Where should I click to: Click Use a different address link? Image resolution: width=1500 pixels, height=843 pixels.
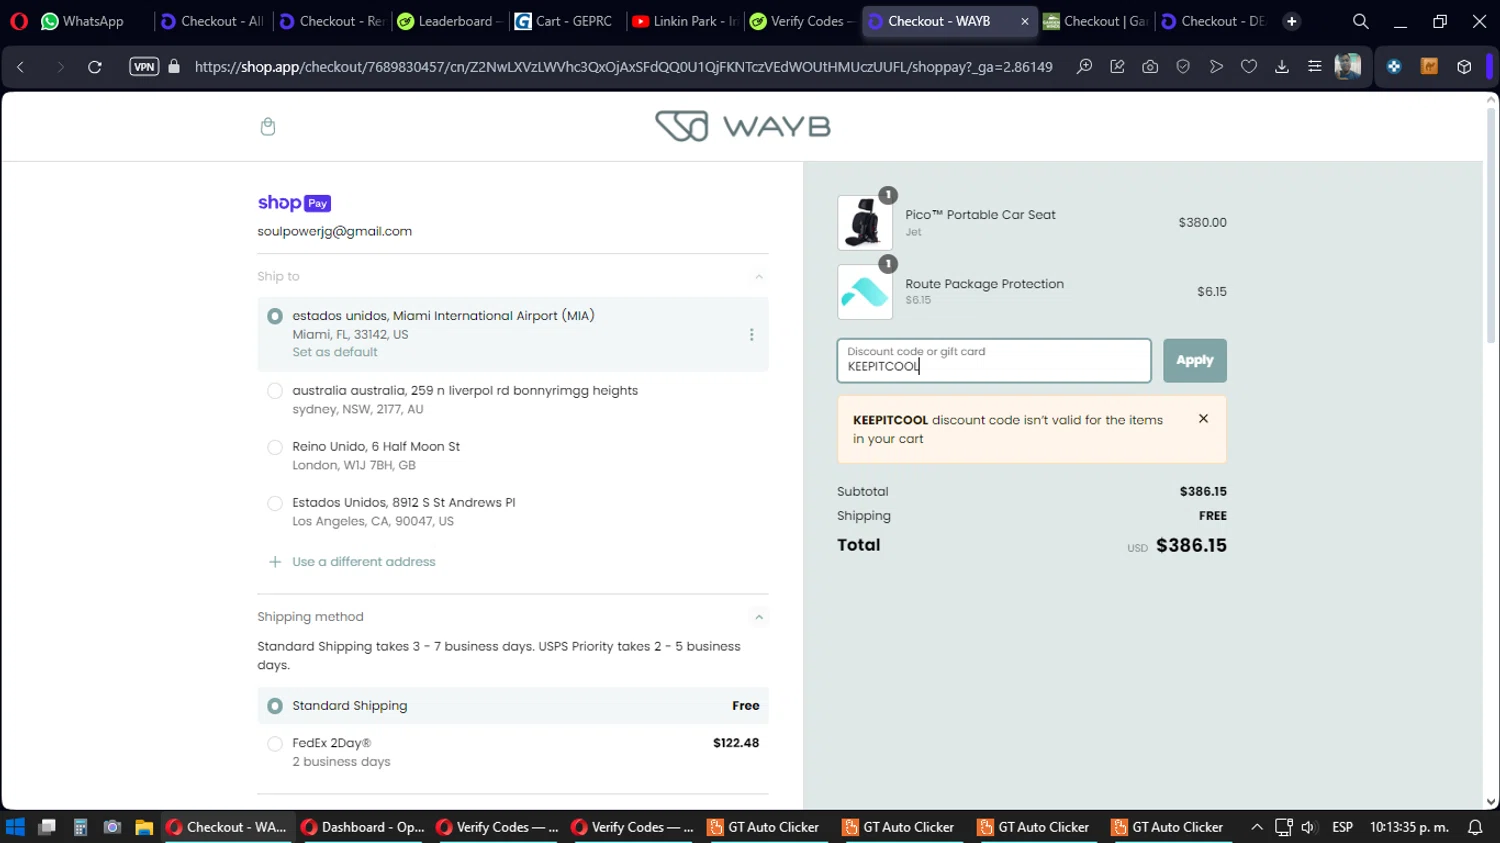[x=364, y=562]
